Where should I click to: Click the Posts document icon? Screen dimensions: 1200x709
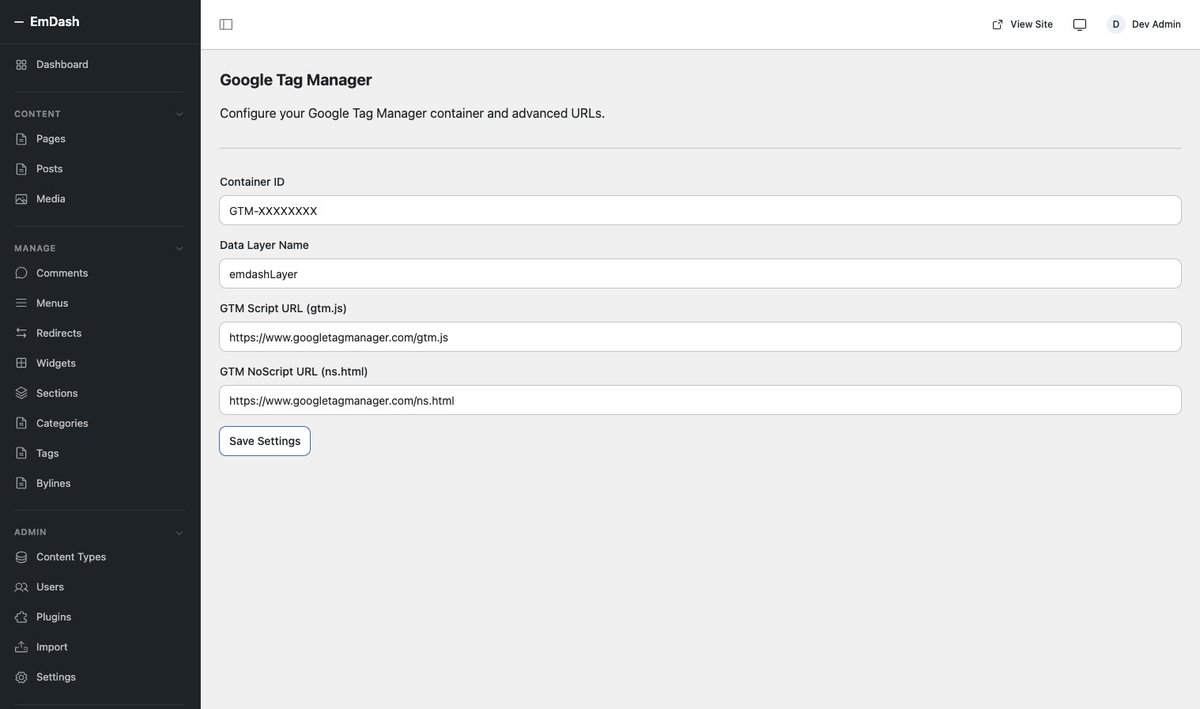click(x=21, y=169)
